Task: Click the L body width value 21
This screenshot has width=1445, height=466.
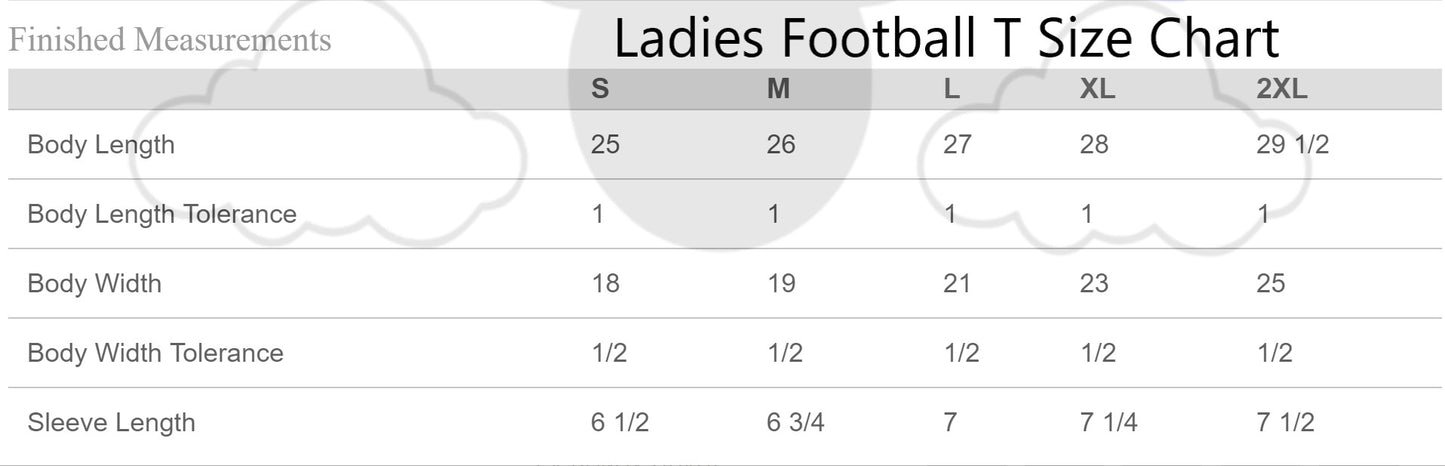Action: pyautogui.click(x=957, y=284)
